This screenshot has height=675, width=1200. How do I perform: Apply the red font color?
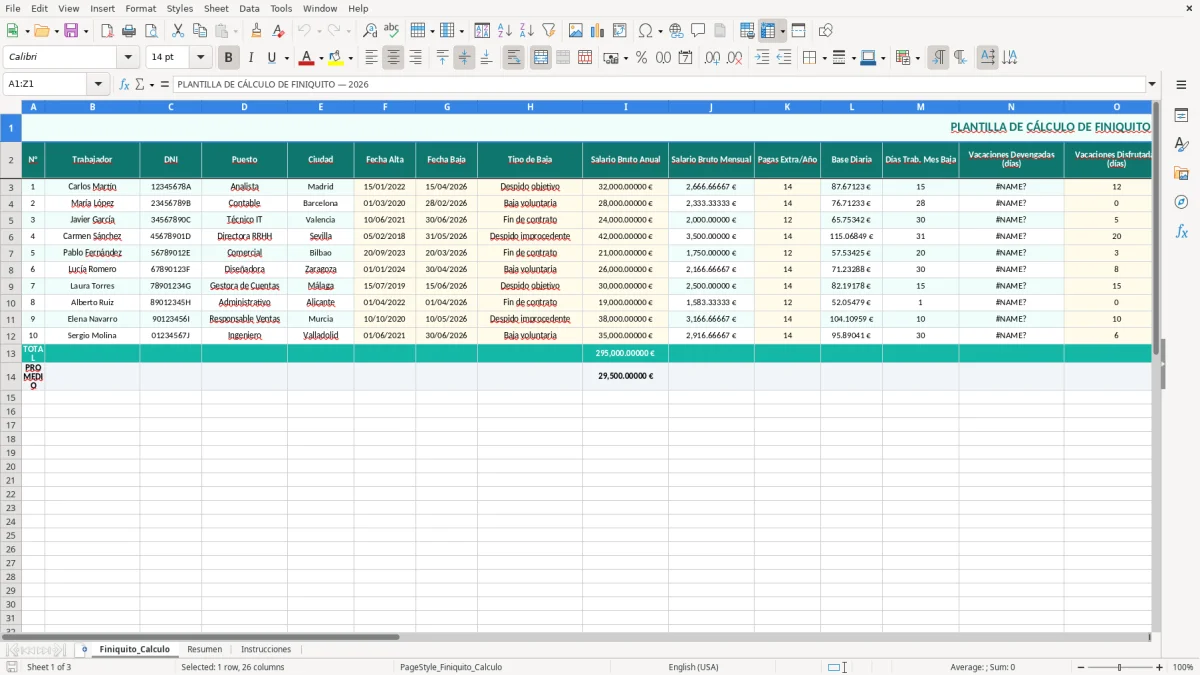(x=307, y=58)
